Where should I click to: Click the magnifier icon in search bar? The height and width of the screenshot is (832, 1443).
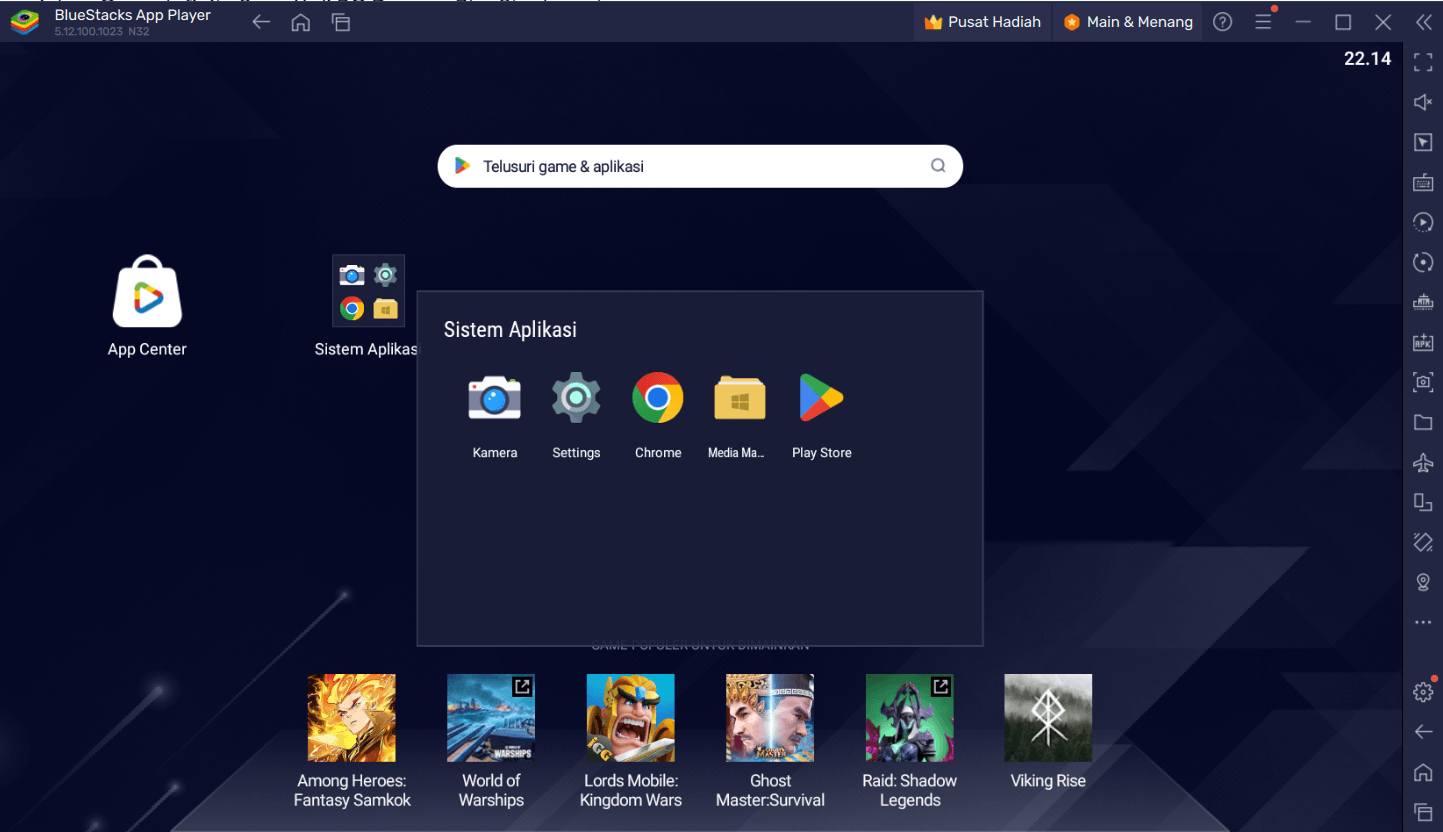click(938, 166)
